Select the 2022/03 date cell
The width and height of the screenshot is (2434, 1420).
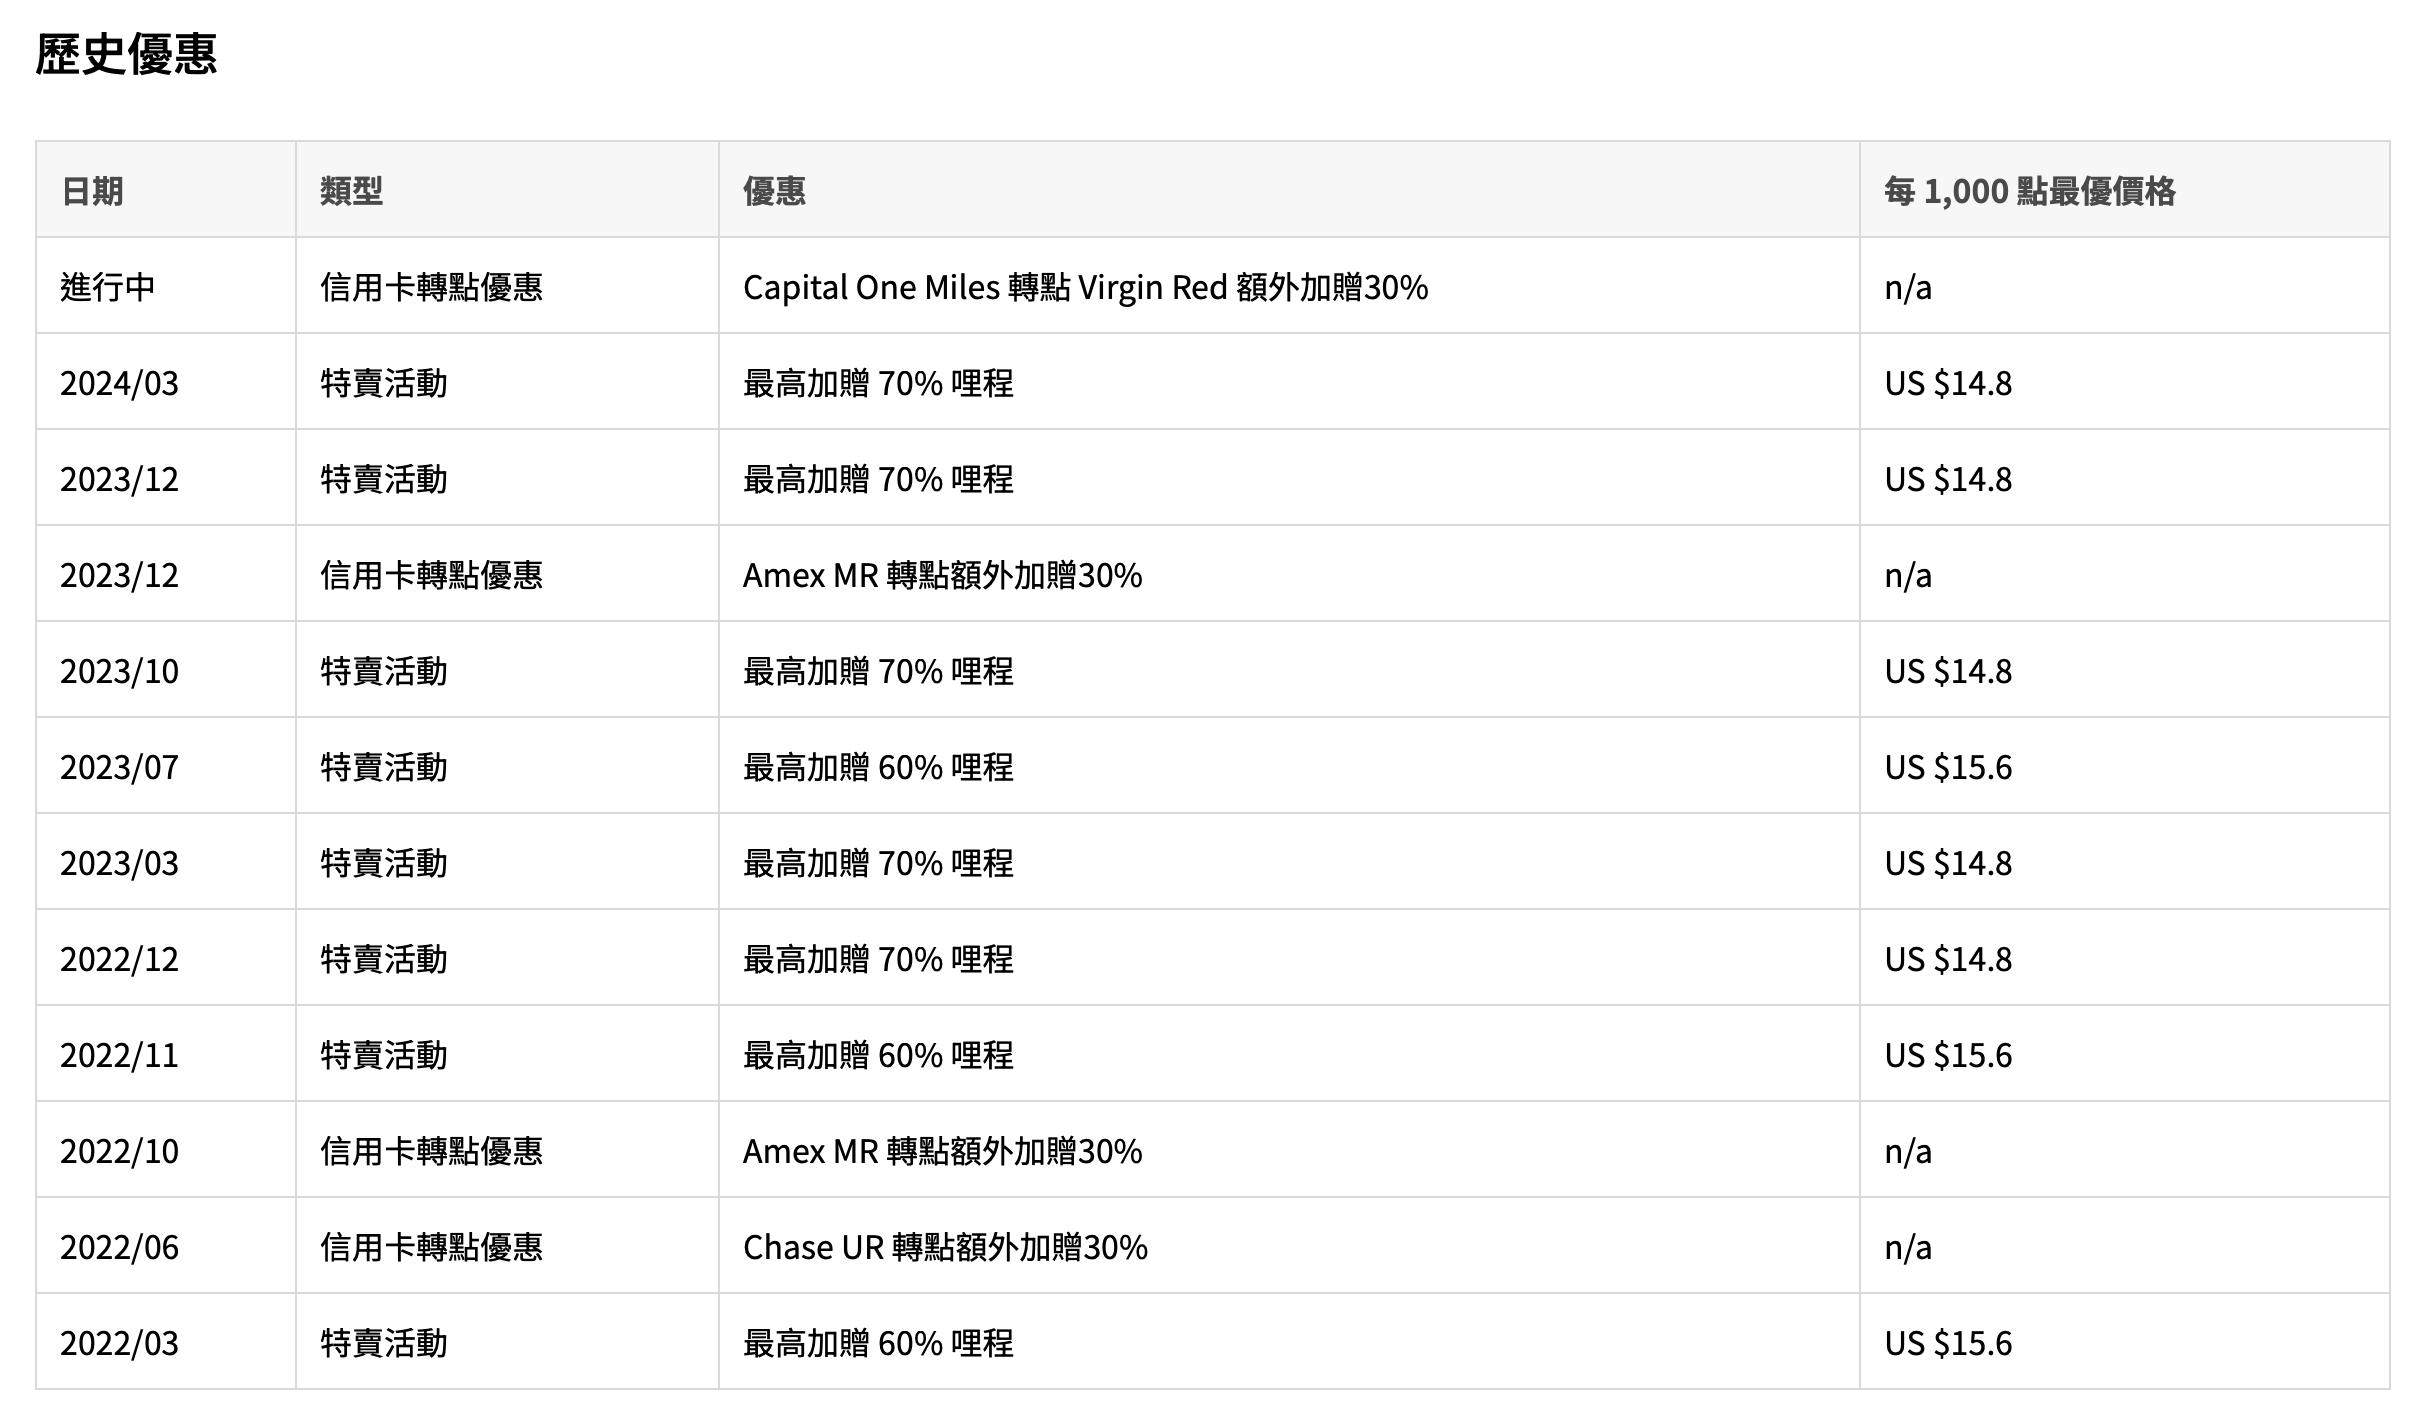coord(119,1343)
